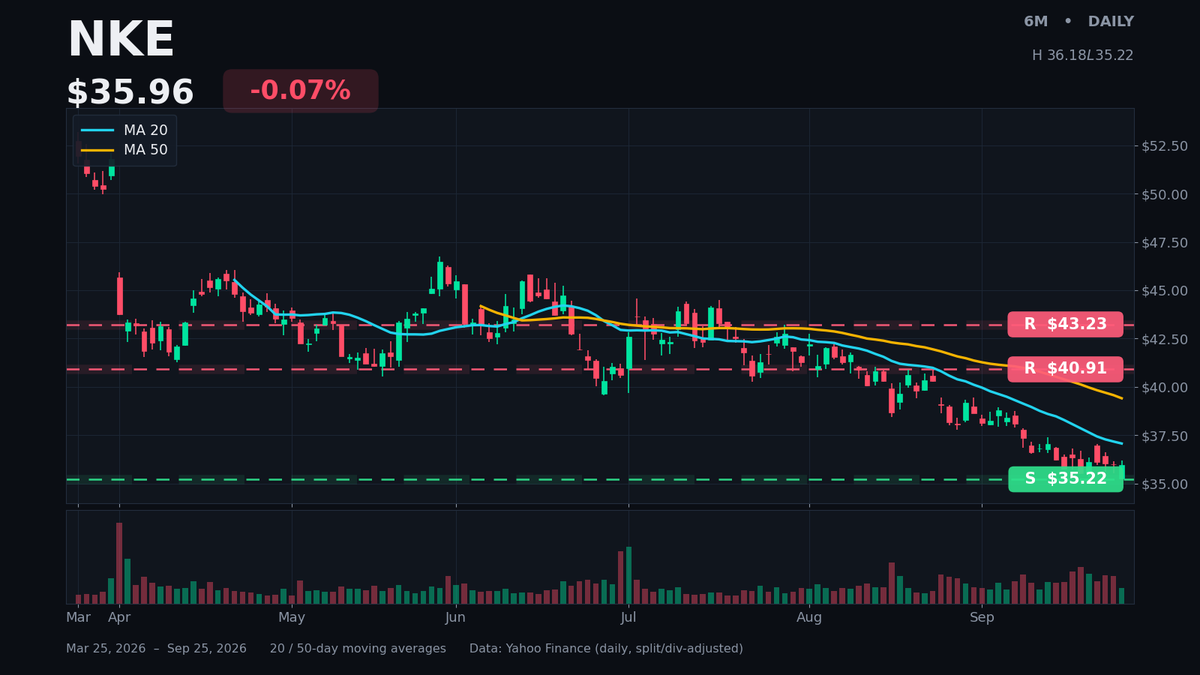Click the $42.50 price axis label

point(1164,340)
